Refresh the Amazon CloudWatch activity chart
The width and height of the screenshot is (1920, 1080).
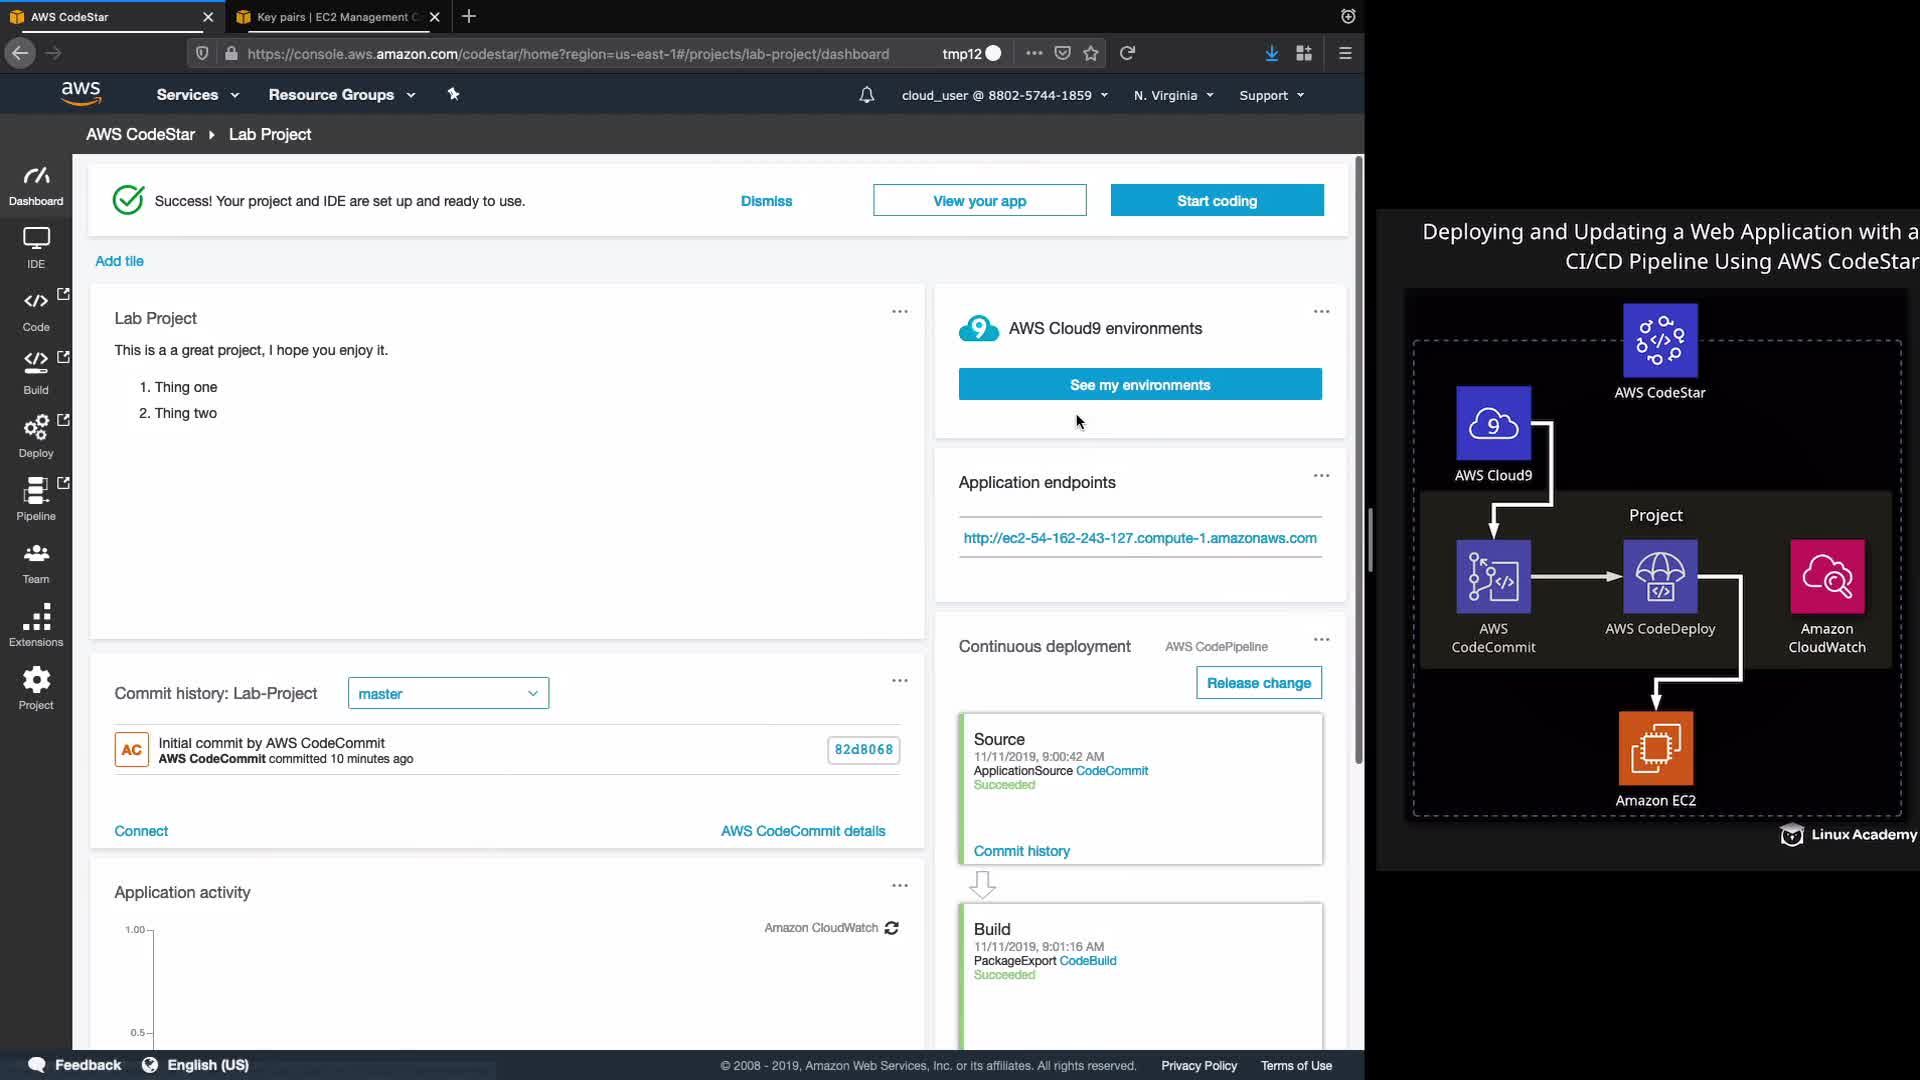pos(891,928)
